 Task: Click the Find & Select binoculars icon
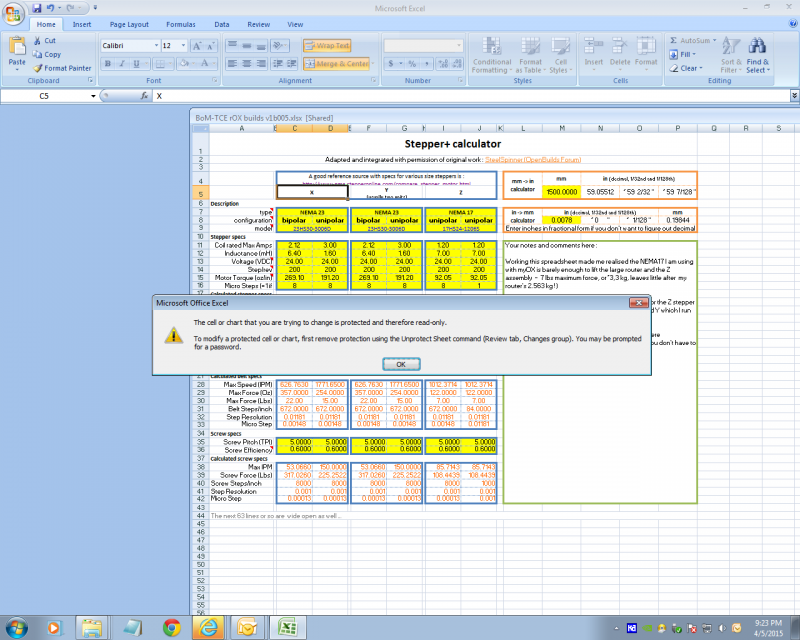[x=757, y=44]
